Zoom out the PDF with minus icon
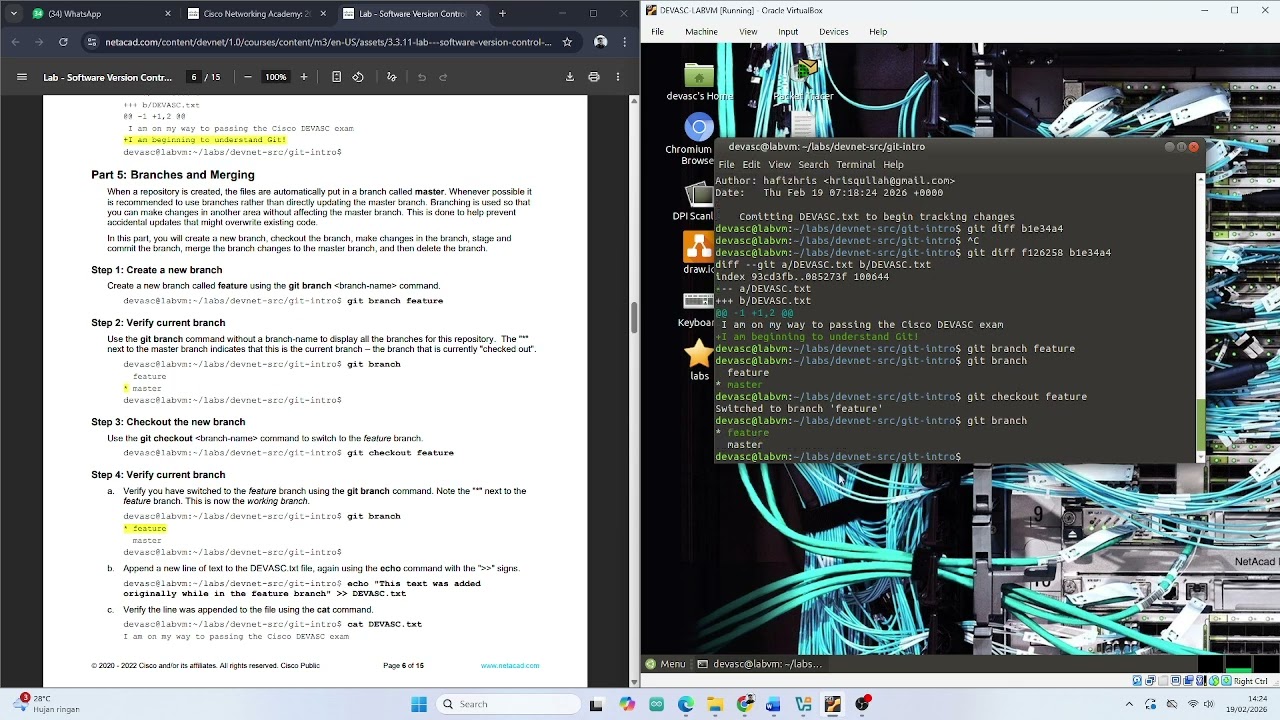The image size is (1280, 720). (x=247, y=77)
